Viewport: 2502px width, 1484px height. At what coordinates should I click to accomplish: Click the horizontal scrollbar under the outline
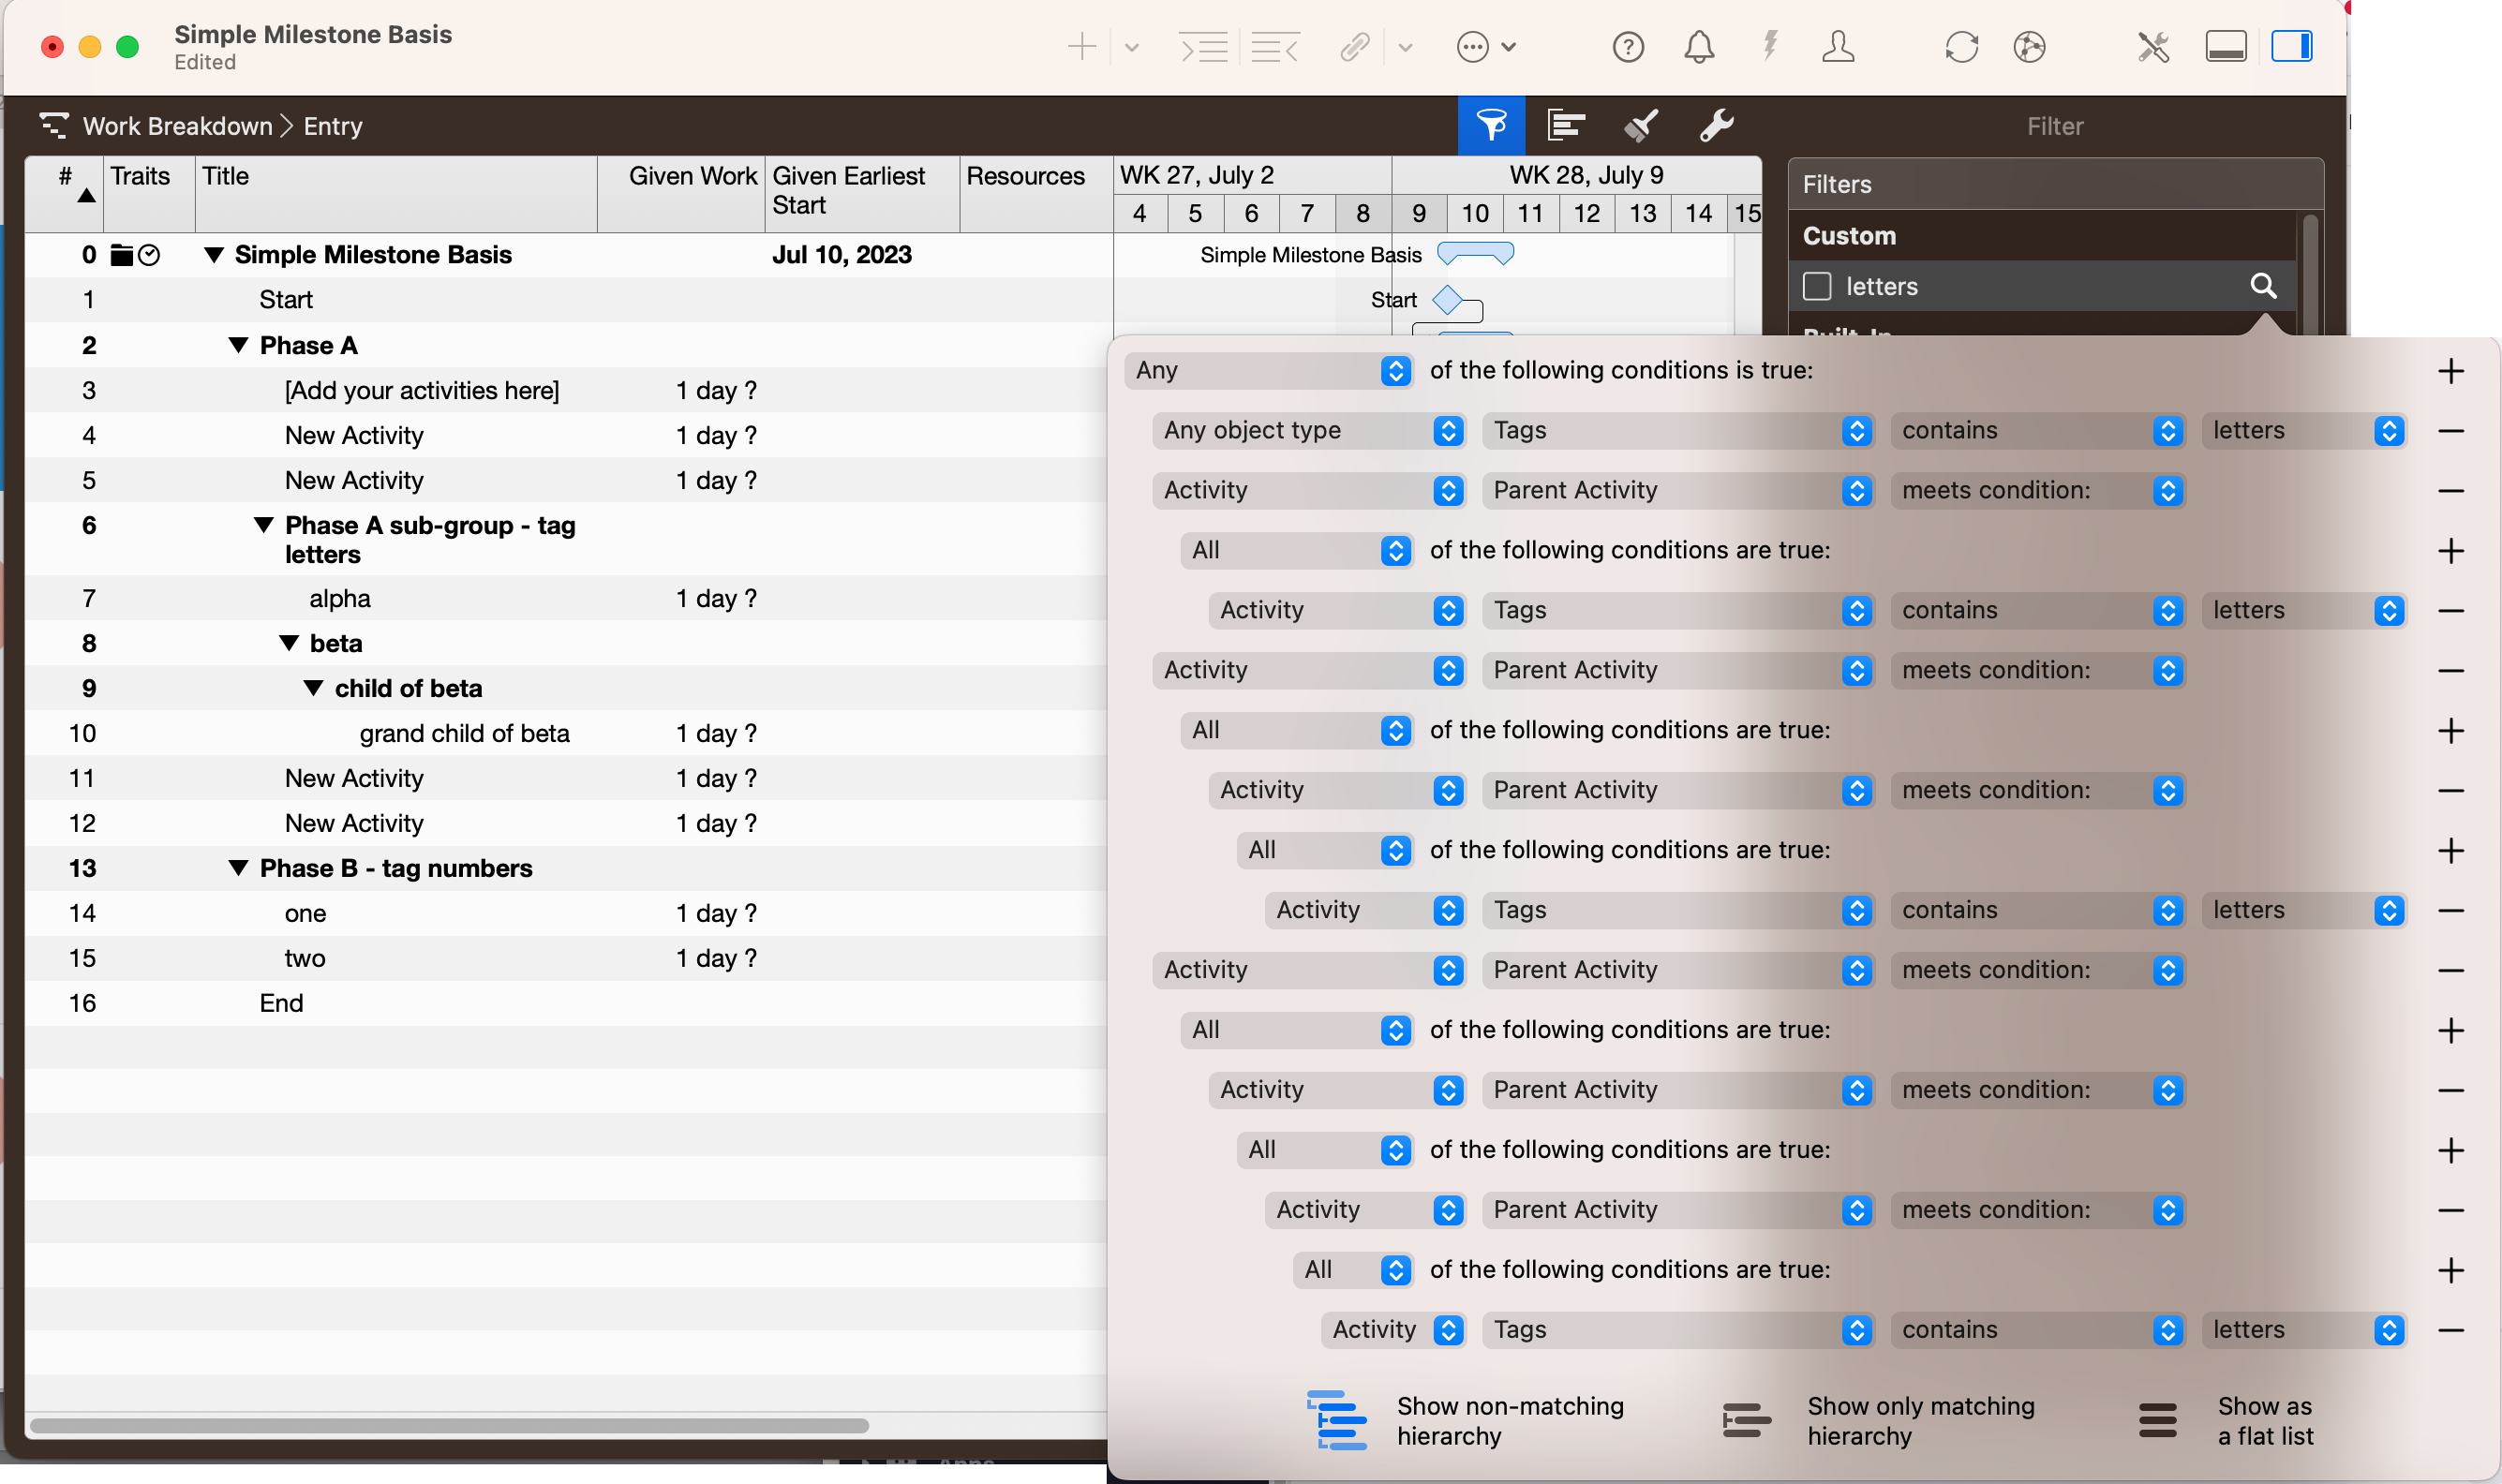point(449,1425)
